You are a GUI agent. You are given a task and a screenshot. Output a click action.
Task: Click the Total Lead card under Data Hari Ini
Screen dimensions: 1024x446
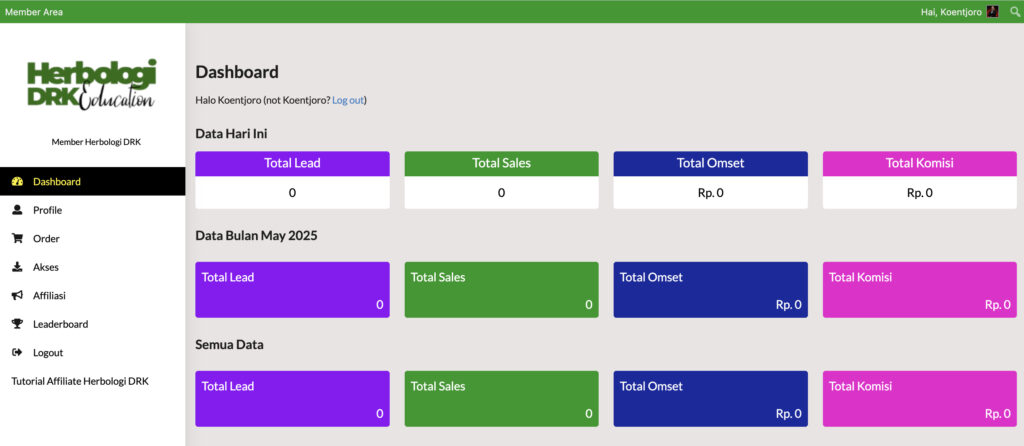pos(293,180)
